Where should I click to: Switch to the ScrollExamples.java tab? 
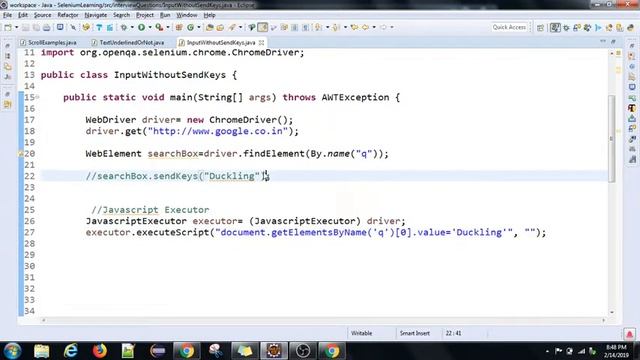(48, 42)
